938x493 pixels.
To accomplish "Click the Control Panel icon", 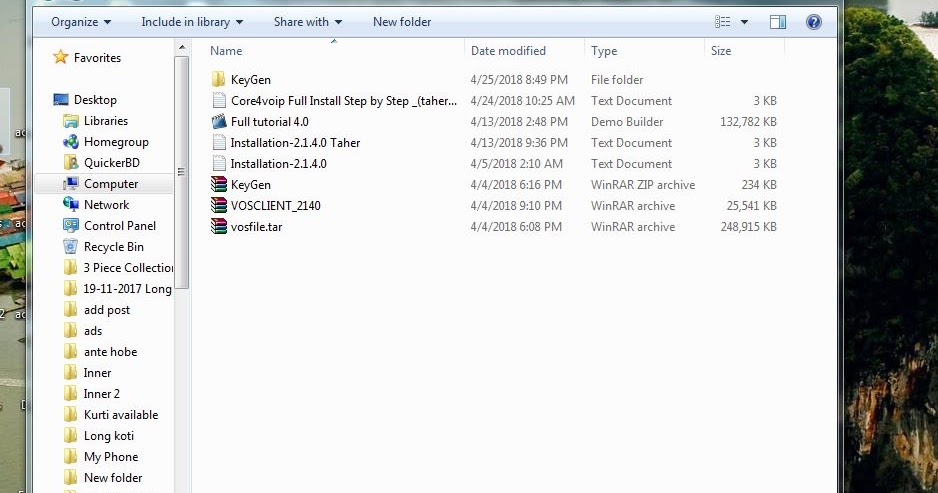I will click(71, 226).
